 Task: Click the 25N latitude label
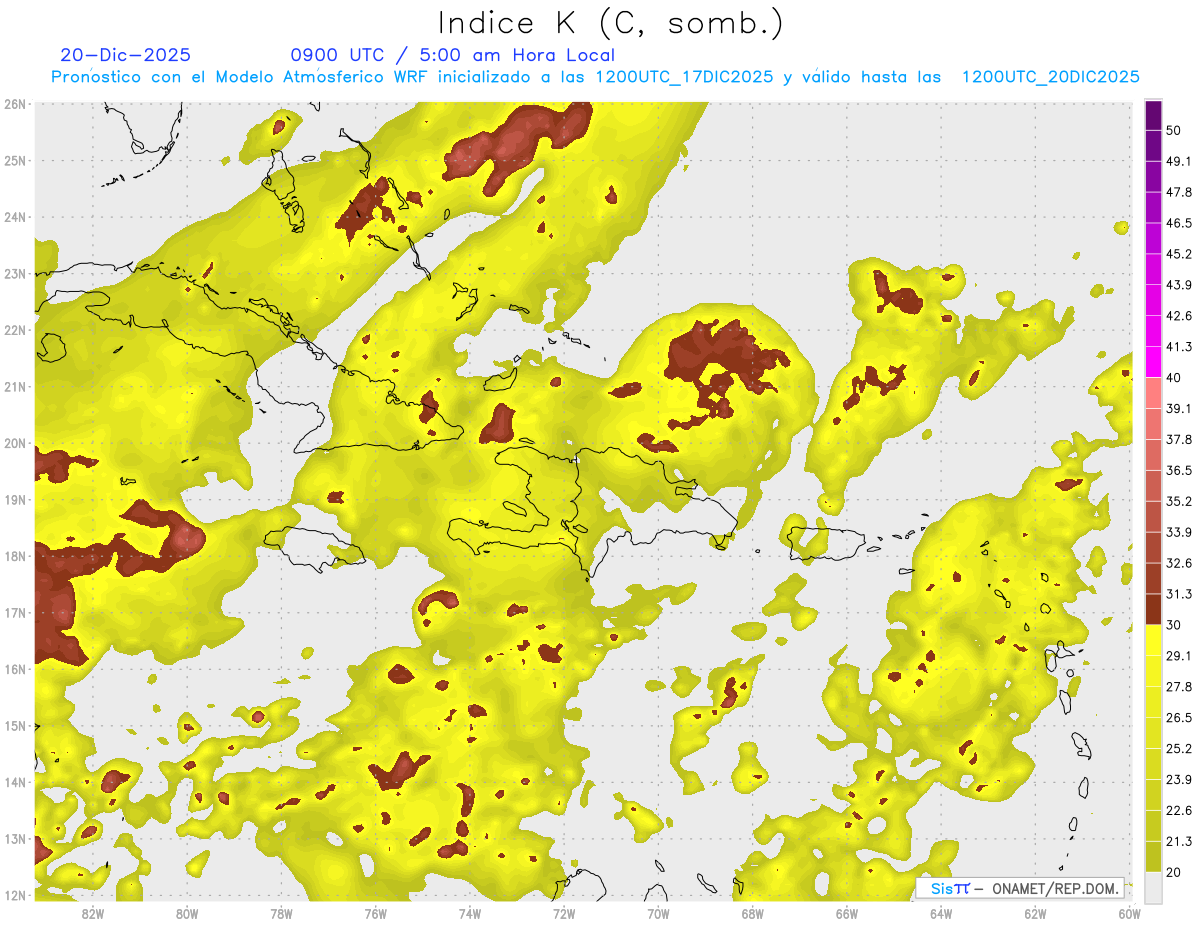(15, 160)
